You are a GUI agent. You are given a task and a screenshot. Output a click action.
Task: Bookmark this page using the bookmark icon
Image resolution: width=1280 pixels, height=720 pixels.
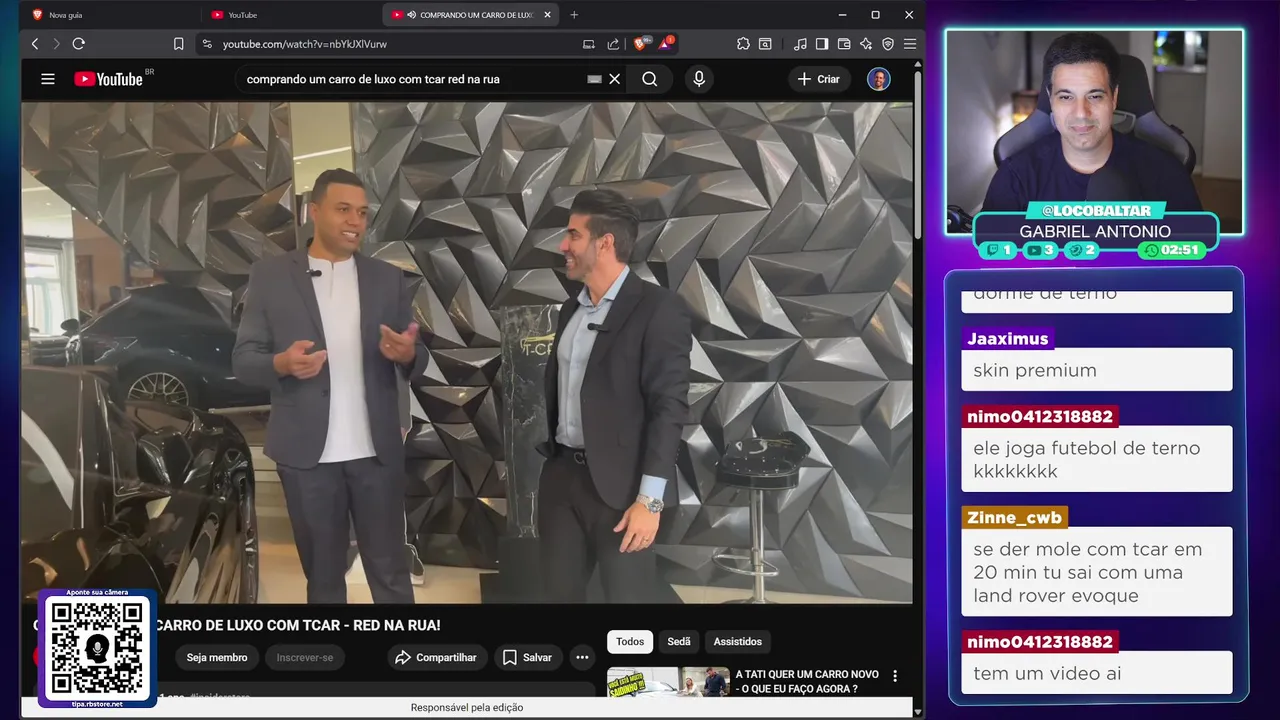pyautogui.click(x=178, y=44)
